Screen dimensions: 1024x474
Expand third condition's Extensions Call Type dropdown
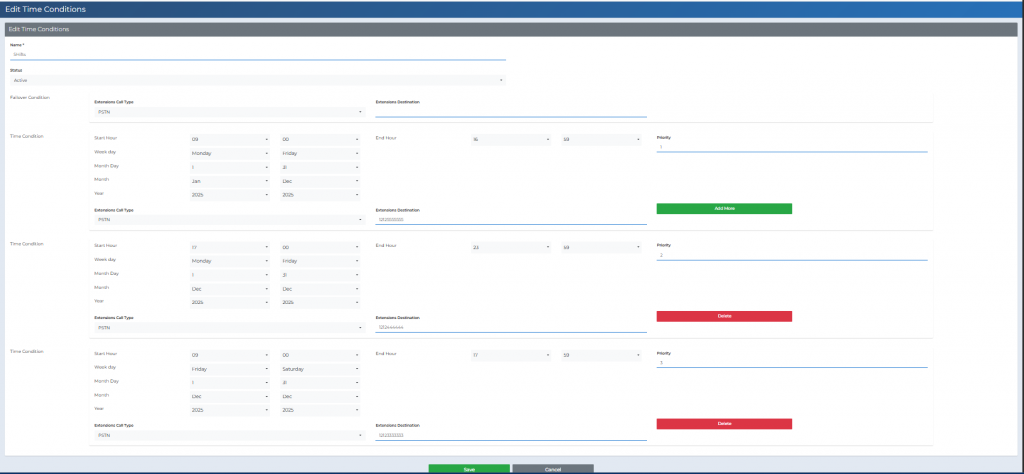point(227,435)
